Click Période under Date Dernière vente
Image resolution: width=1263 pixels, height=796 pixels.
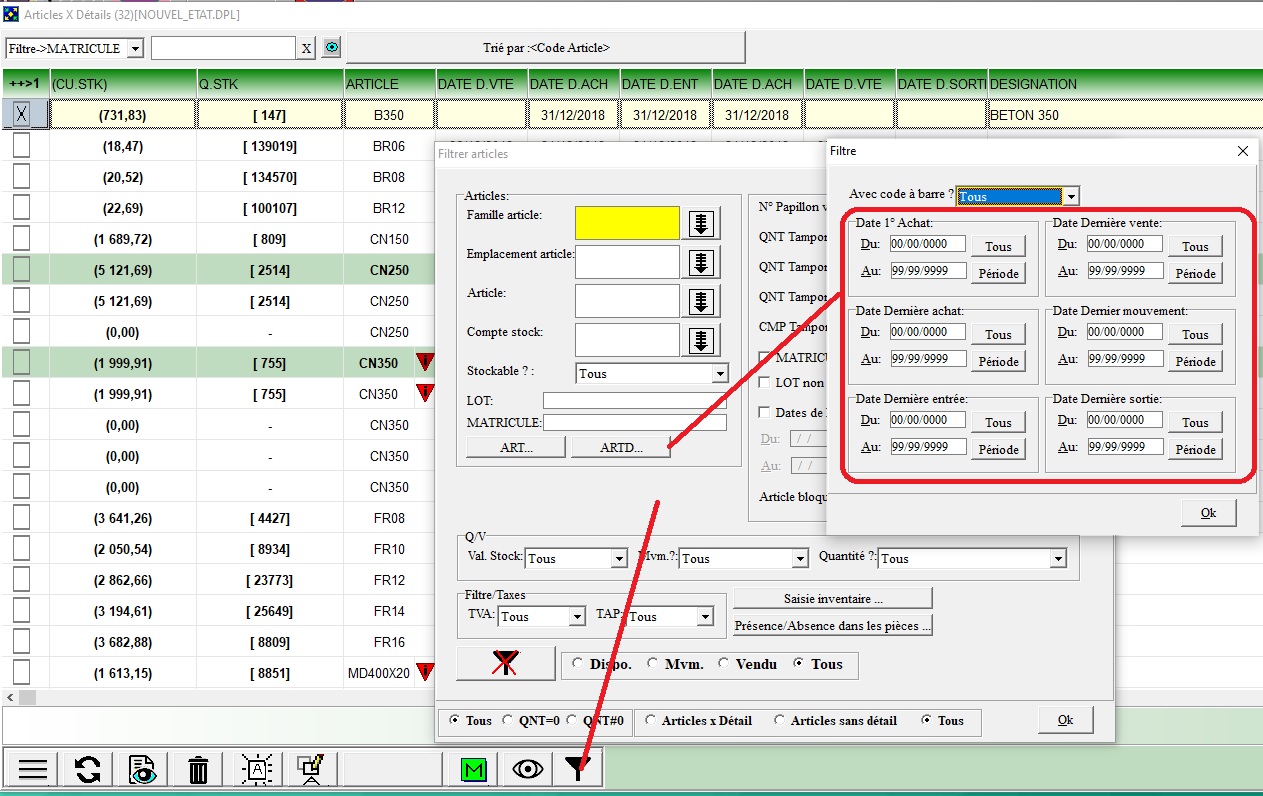click(x=1195, y=274)
